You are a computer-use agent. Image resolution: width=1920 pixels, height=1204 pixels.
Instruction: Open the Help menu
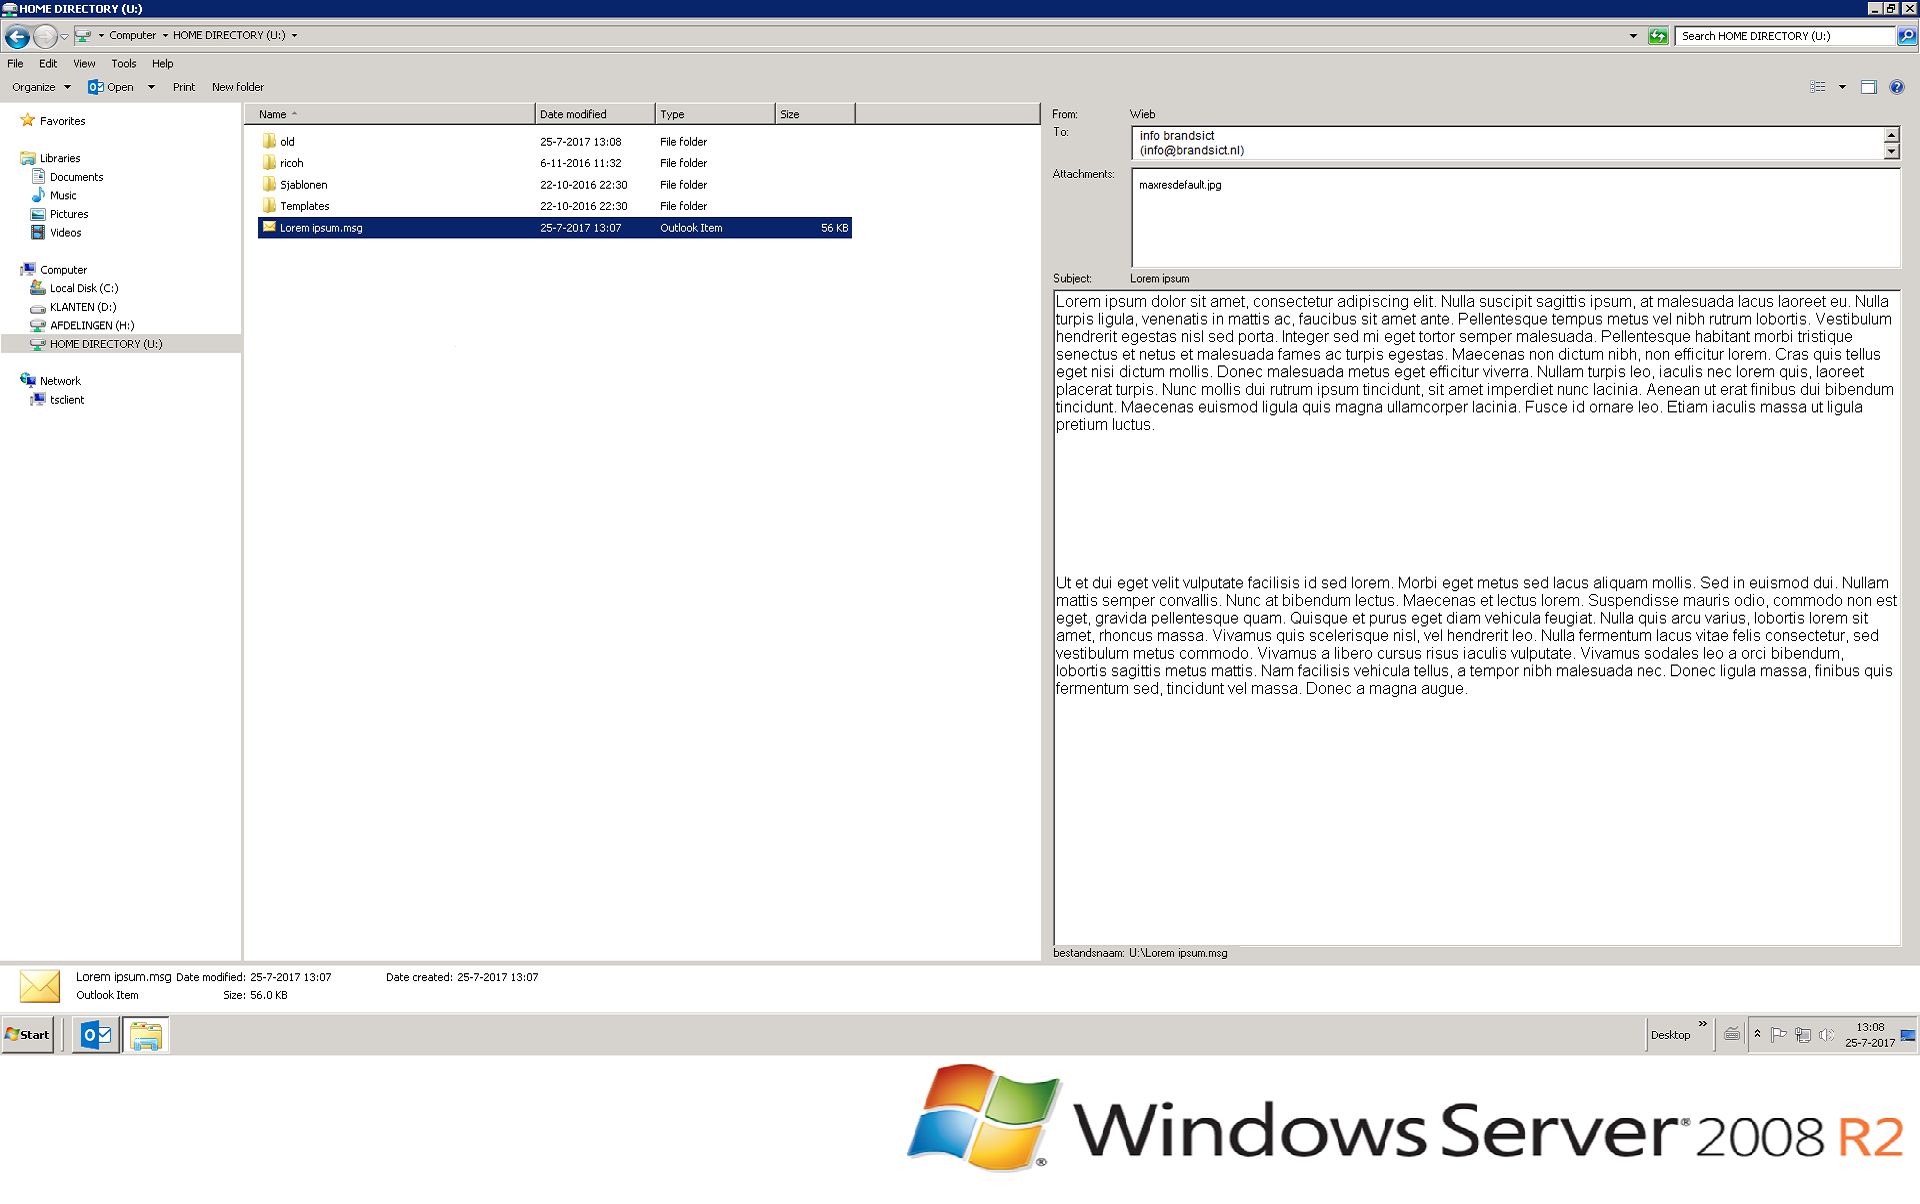[x=163, y=63]
